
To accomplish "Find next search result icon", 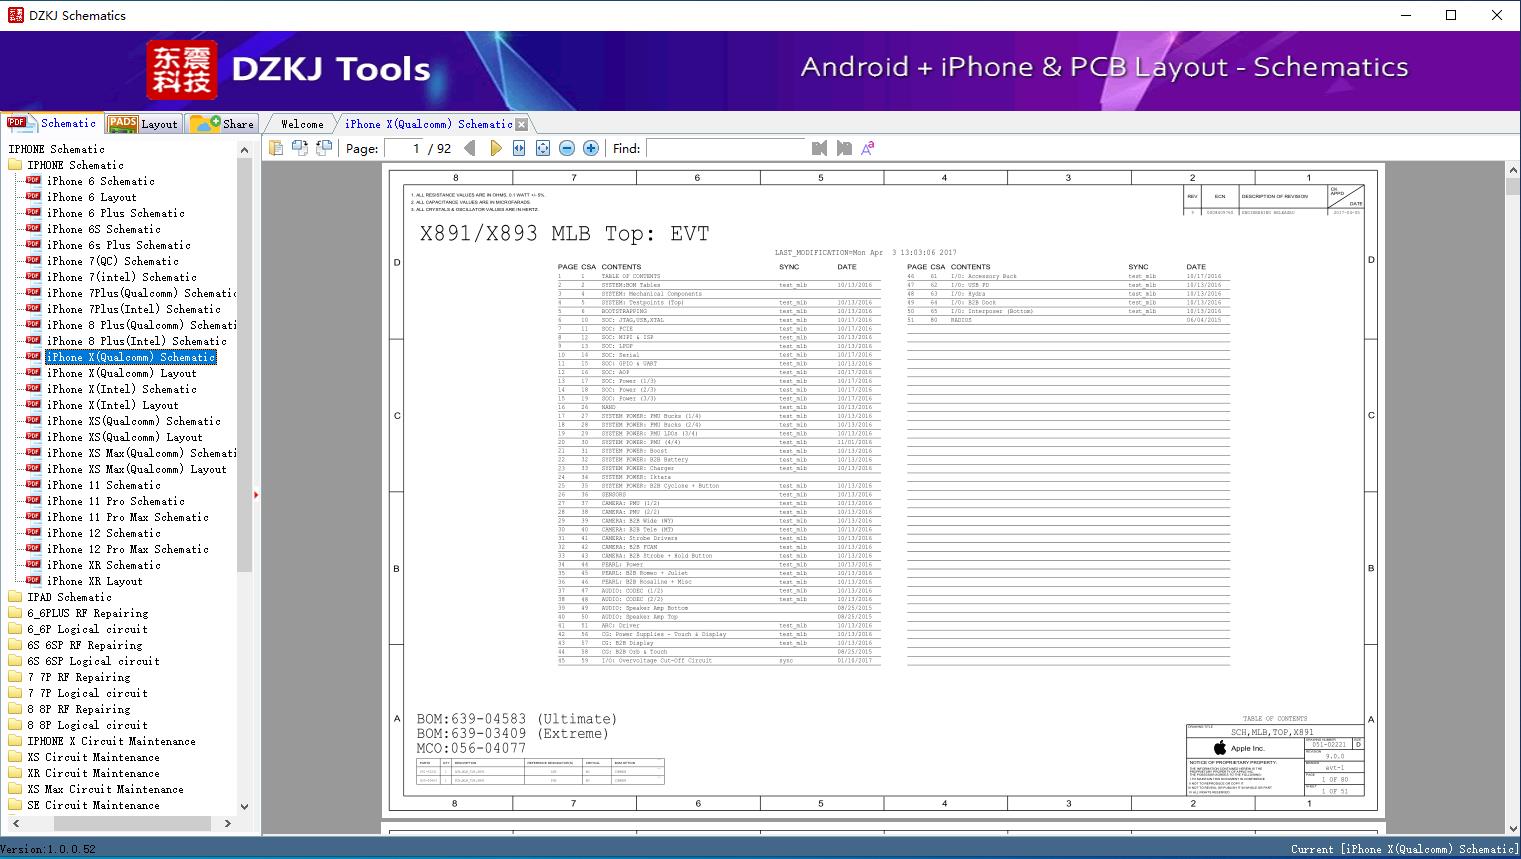I will pyautogui.click(x=843, y=148).
